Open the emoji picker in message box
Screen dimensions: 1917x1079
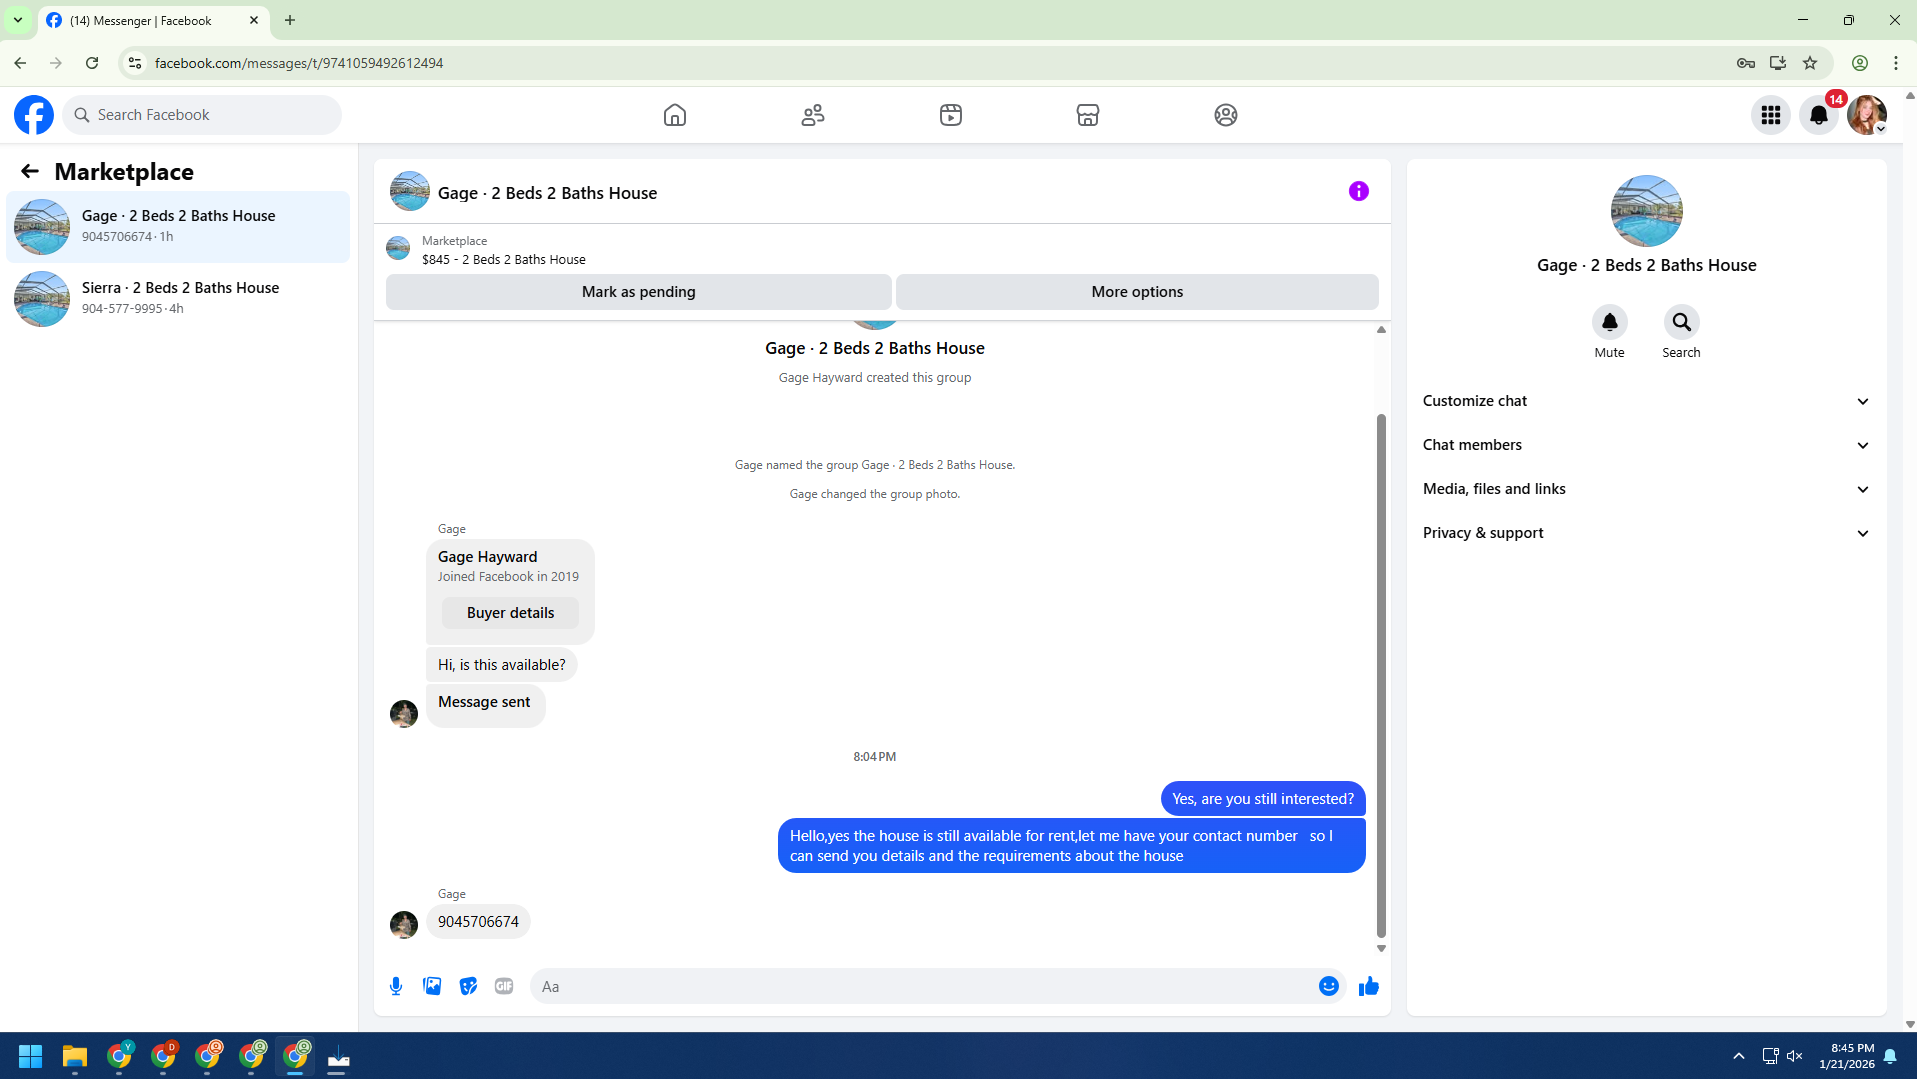point(1329,986)
